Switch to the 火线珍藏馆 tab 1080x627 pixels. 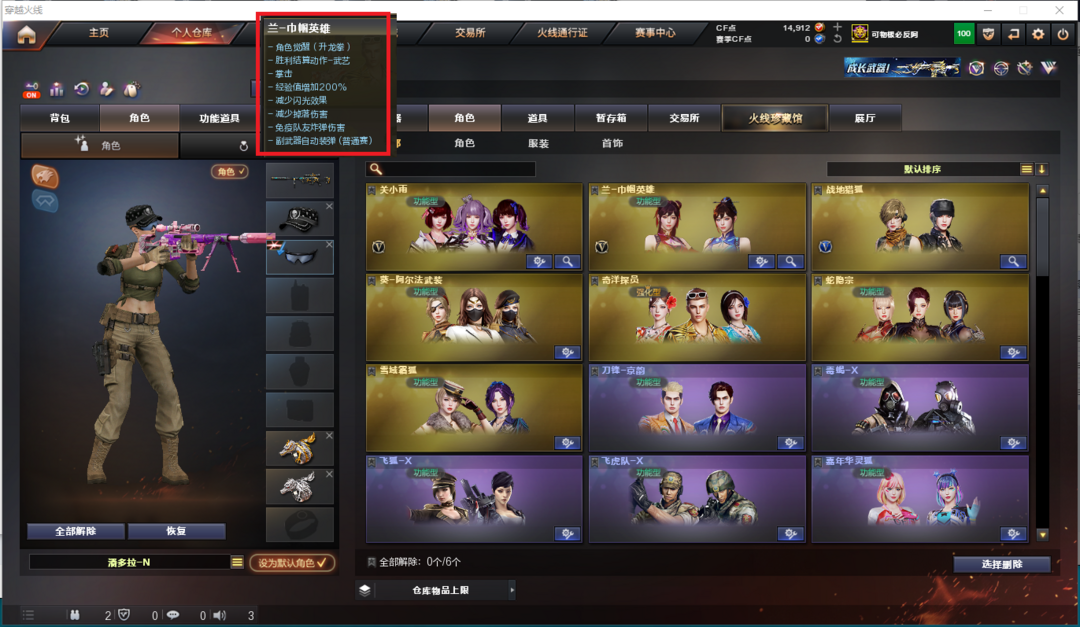[x=775, y=118]
